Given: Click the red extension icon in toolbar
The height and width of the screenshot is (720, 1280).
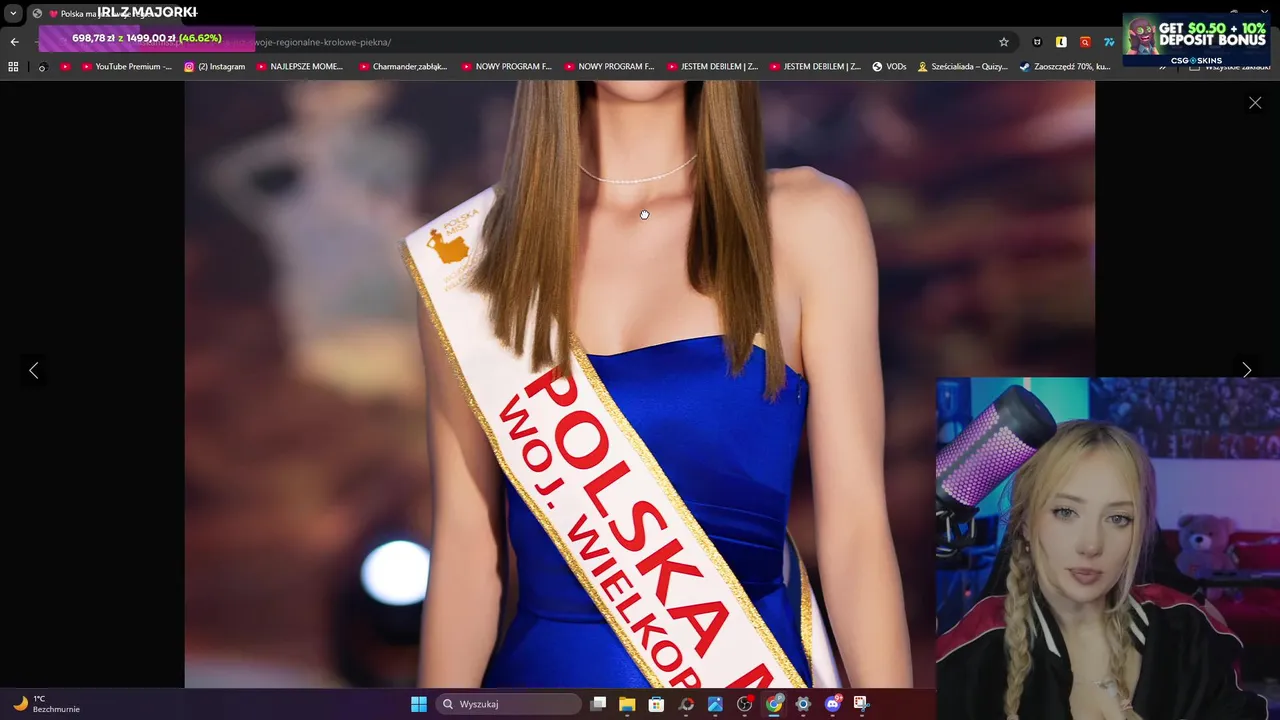Looking at the screenshot, I should [x=1085, y=42].
